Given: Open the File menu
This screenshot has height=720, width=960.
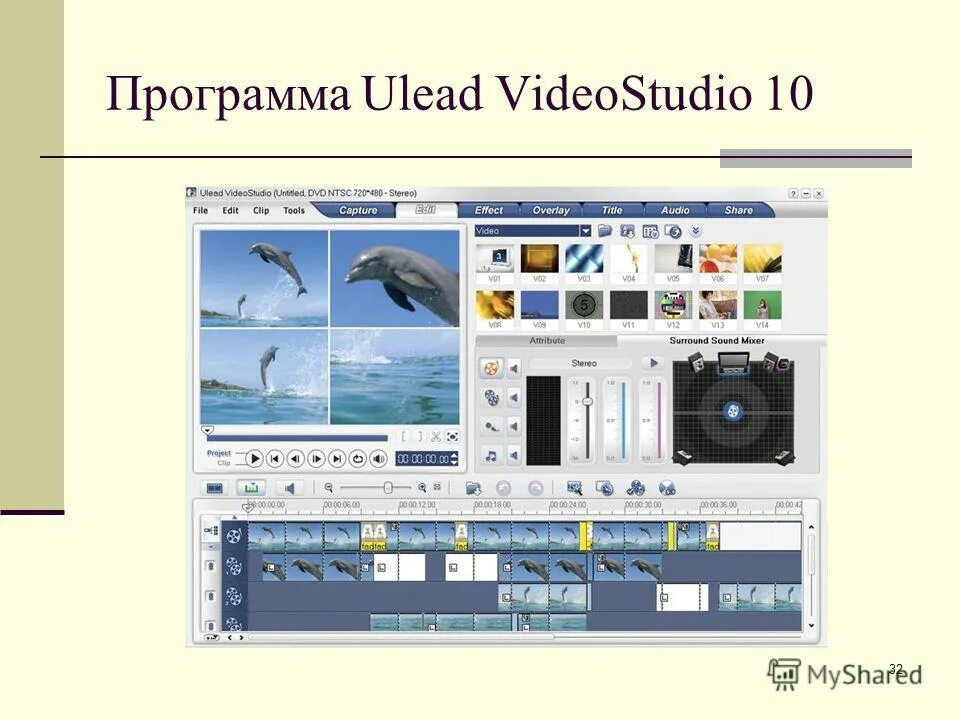Looking at the screenshot, I should (x=200, y=211).
